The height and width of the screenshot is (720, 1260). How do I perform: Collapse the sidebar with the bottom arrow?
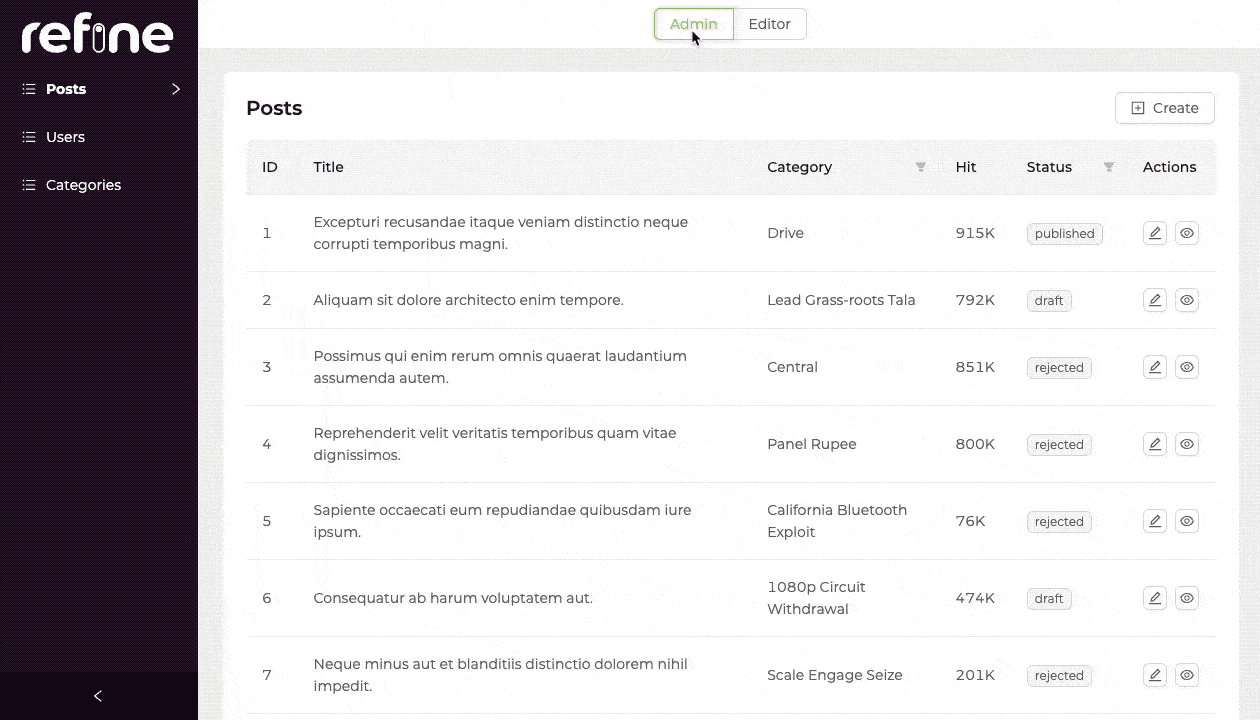tap(98, 696)
